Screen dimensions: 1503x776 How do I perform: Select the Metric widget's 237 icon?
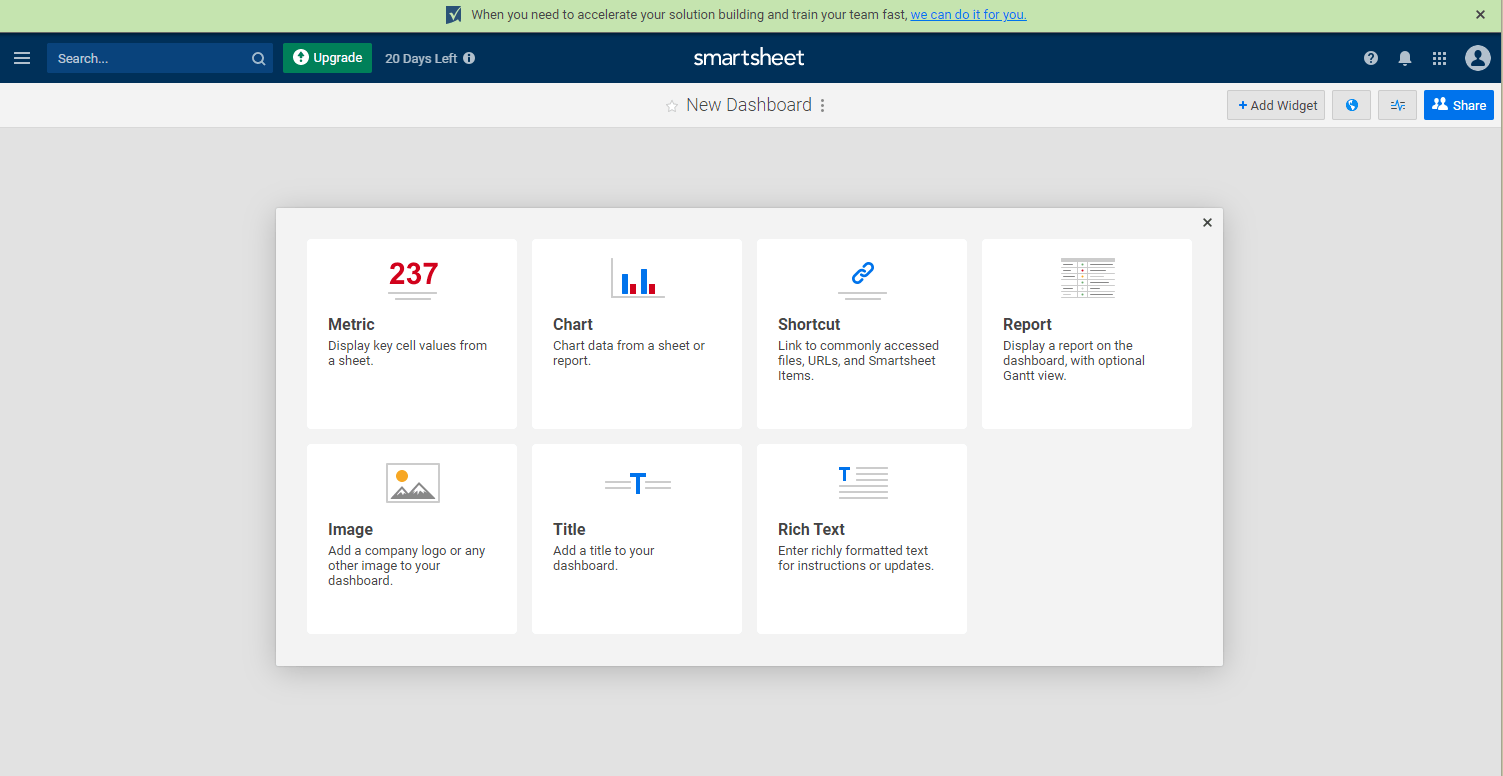413,278
